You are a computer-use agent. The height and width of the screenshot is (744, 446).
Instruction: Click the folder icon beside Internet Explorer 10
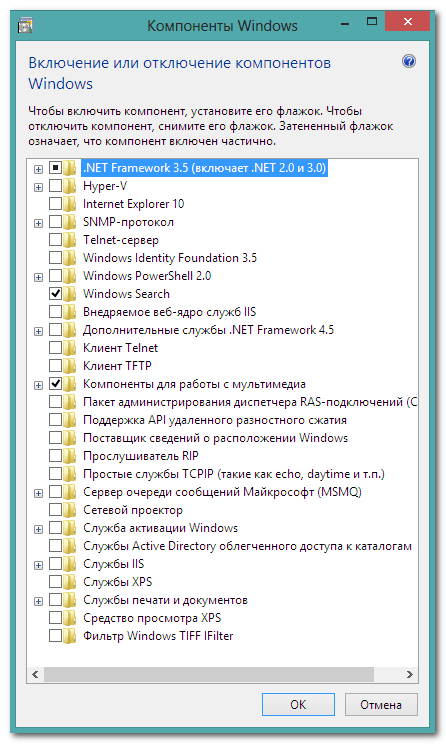point(70,204)
